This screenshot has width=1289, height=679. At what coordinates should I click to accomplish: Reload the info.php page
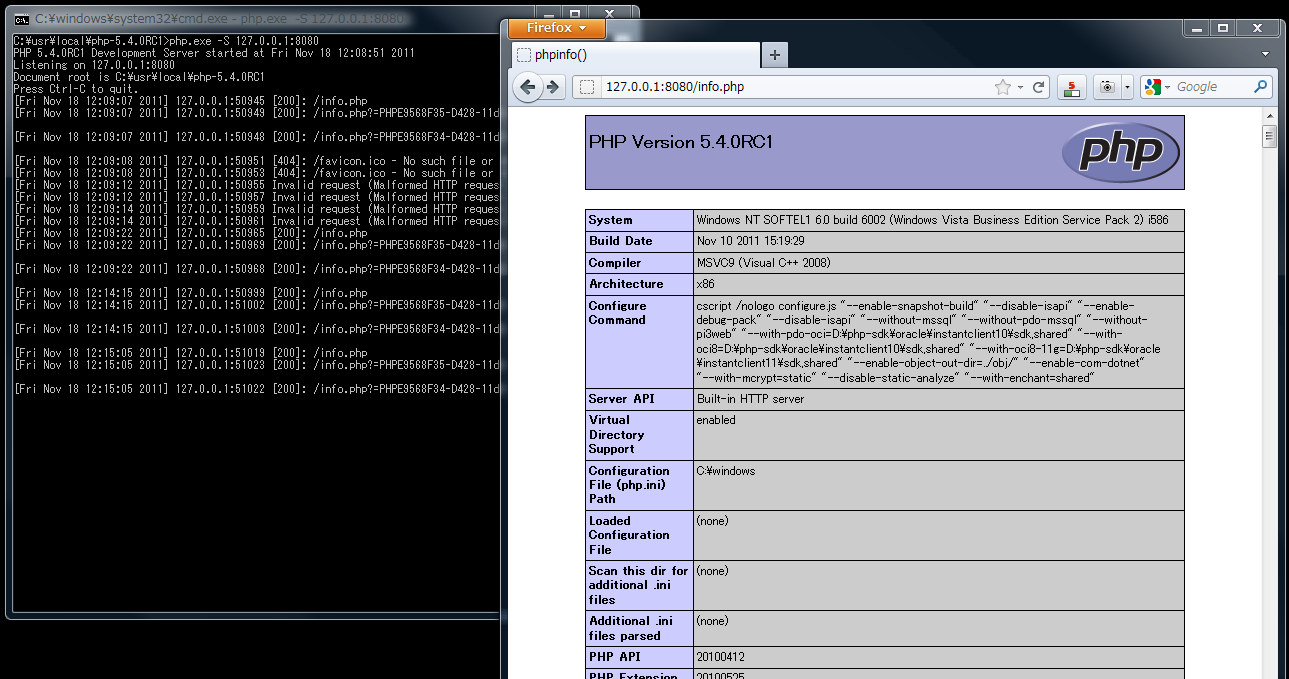pos(1039,87)
